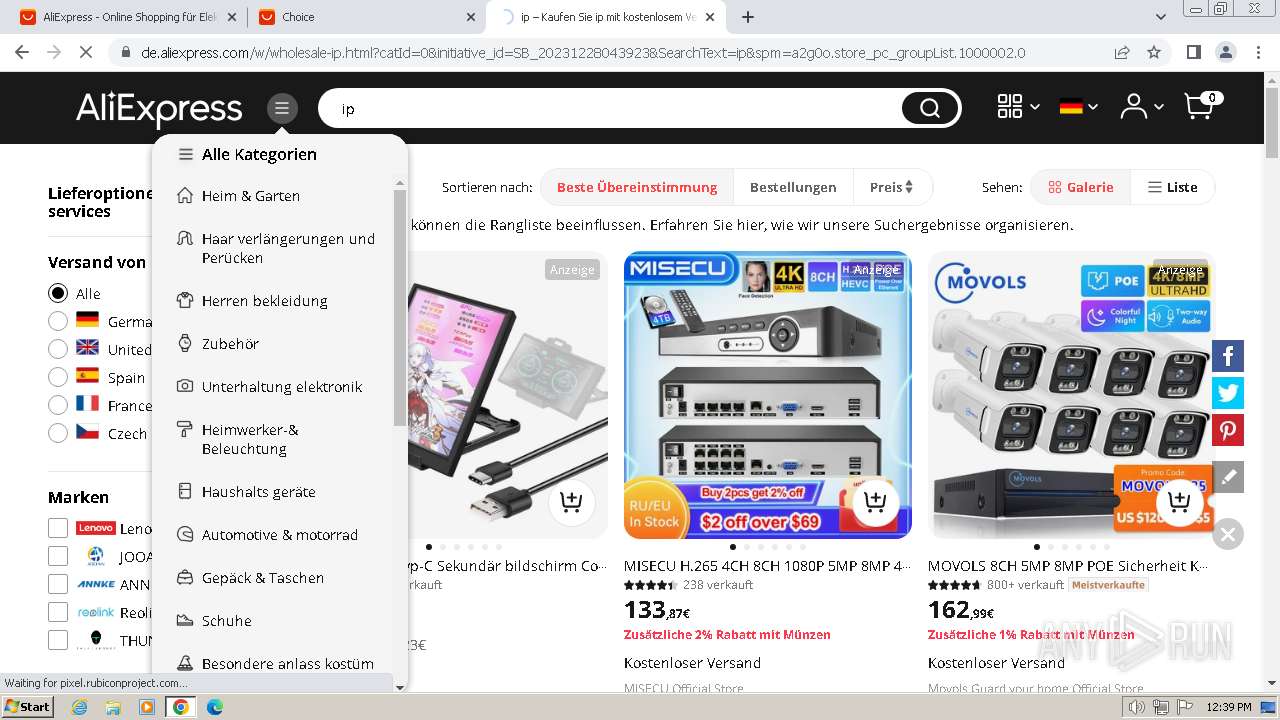Click the shoe icon for Schuhe

[x=184, y=620]
